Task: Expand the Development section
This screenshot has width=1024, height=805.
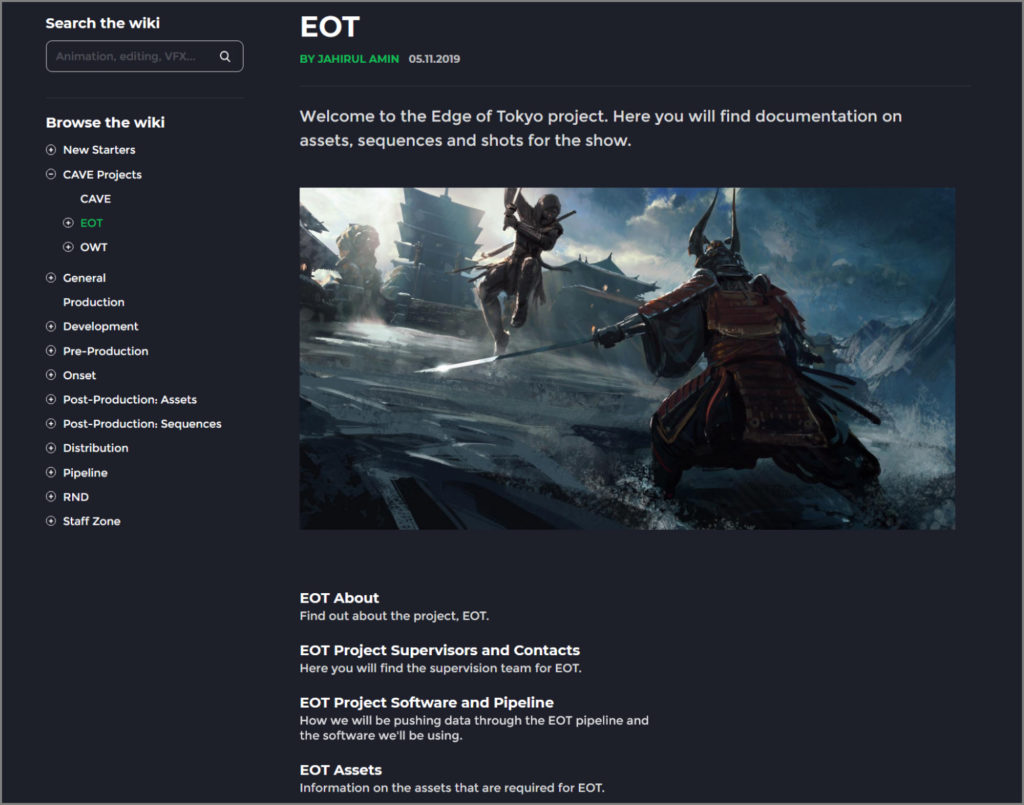Action: pos(50,326)
